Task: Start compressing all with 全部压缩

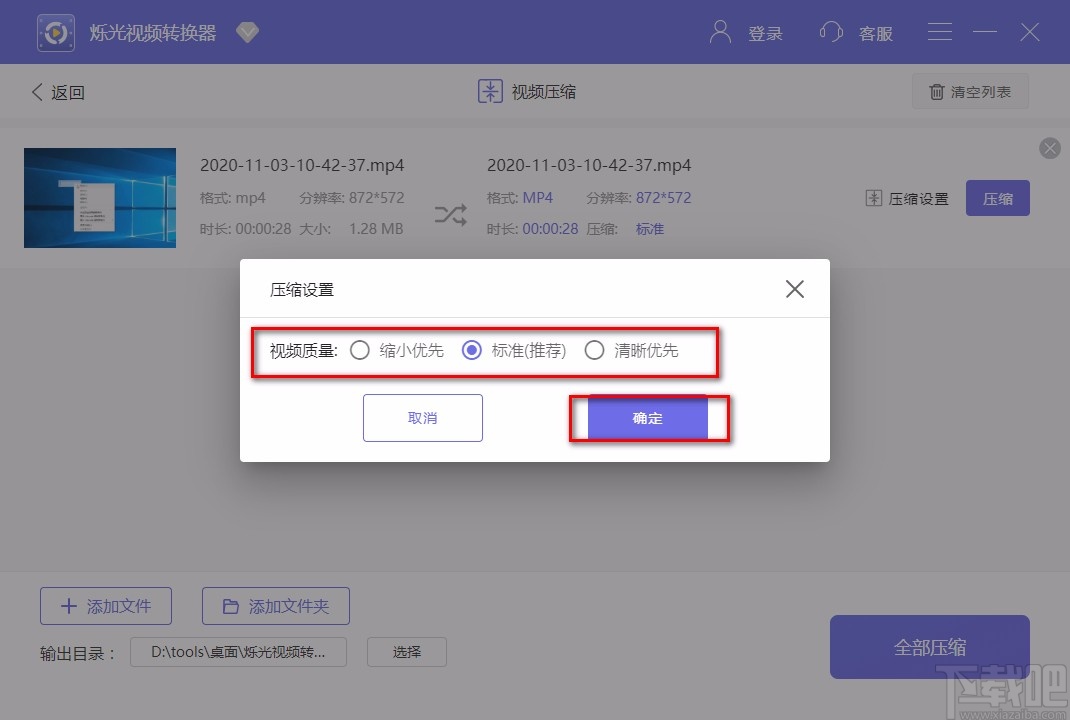Action: pos(929,646)
